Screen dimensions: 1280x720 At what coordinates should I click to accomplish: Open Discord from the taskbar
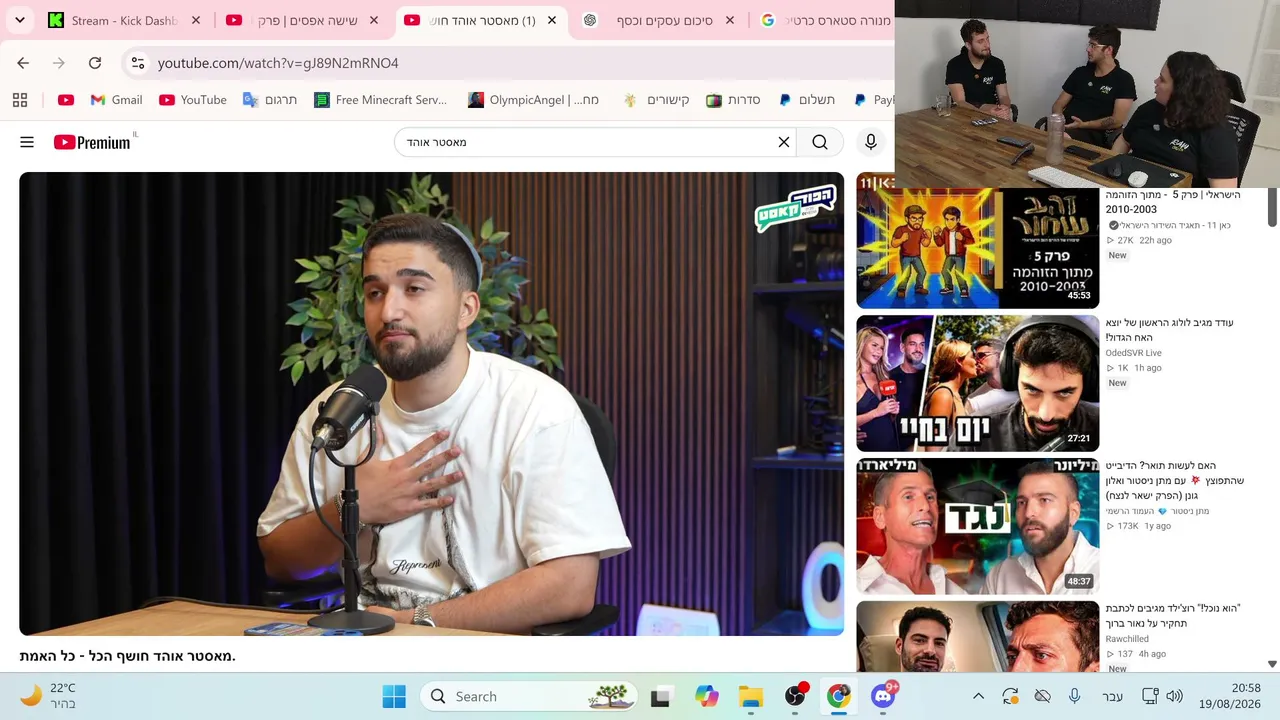882,697
